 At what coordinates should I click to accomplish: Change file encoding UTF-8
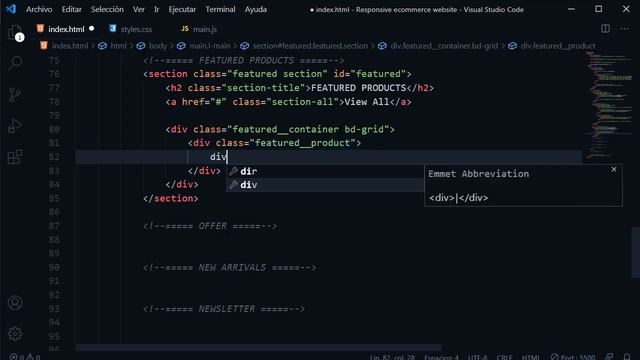click(x=478, y=357)
